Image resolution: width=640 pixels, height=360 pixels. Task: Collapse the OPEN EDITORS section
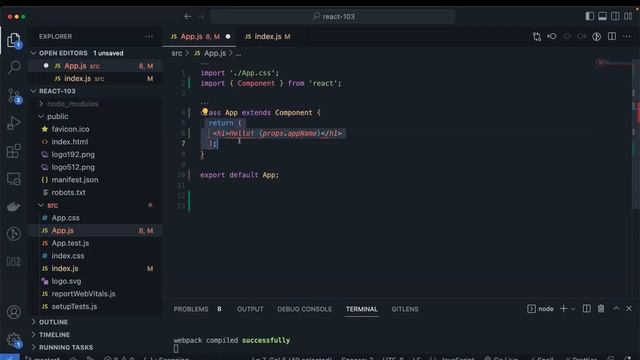click(x=96, y=53)
